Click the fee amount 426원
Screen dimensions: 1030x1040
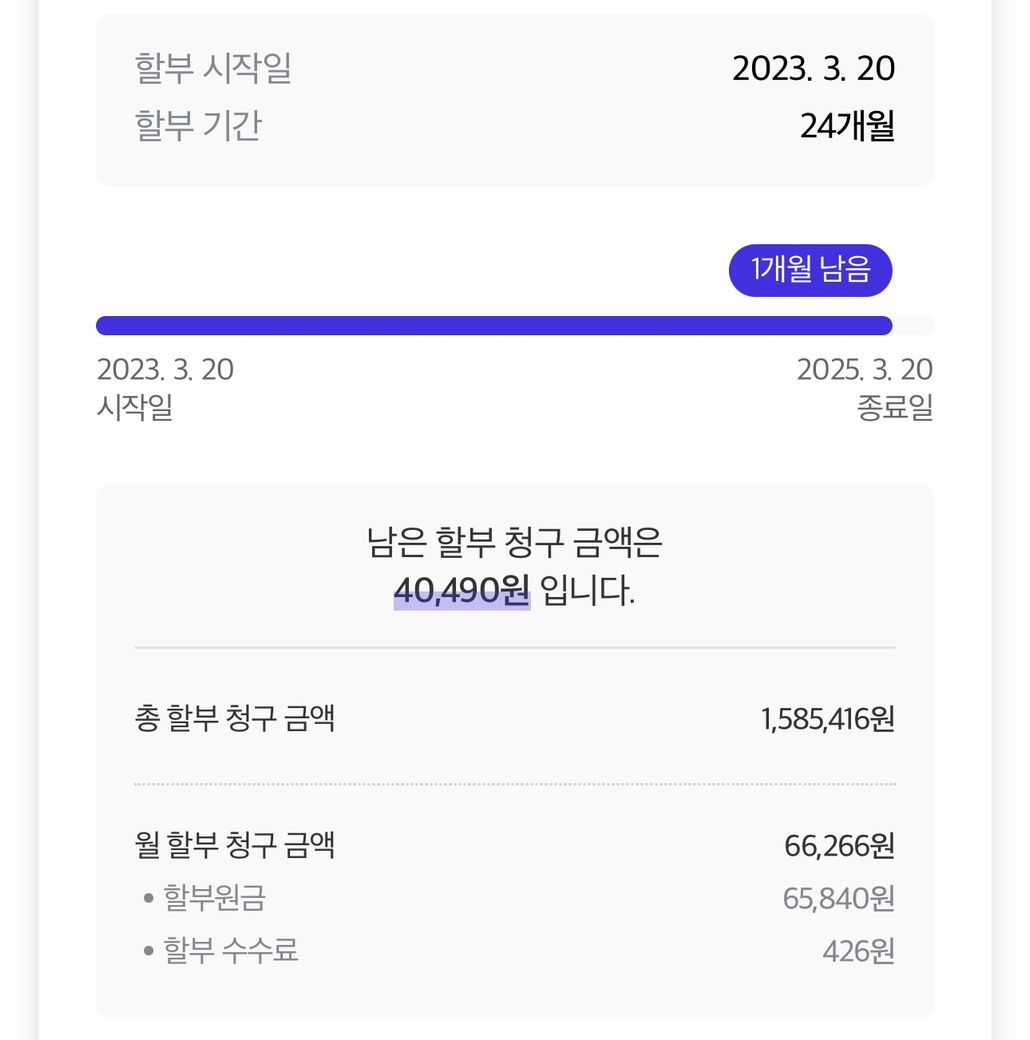858,950
